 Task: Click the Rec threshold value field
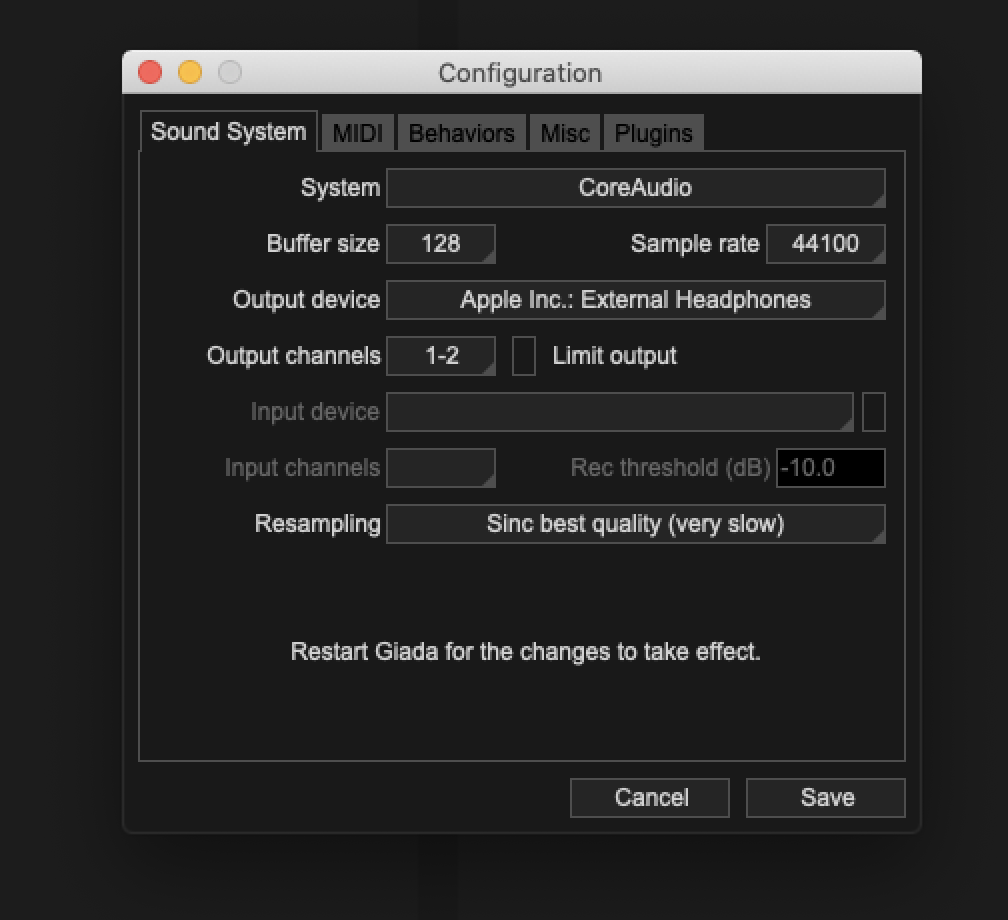click(830, 468)
